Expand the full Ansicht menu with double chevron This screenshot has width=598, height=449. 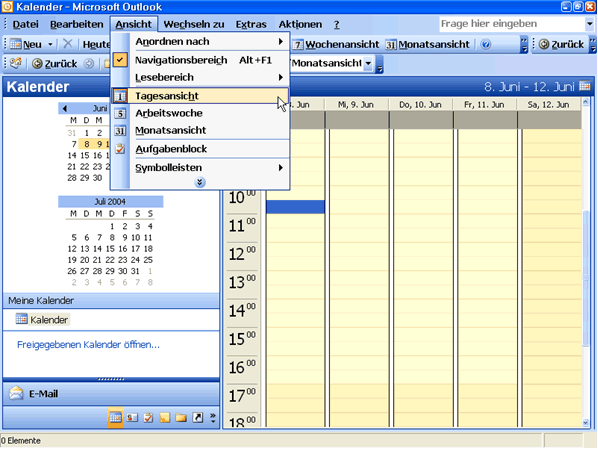coord(200,182)
